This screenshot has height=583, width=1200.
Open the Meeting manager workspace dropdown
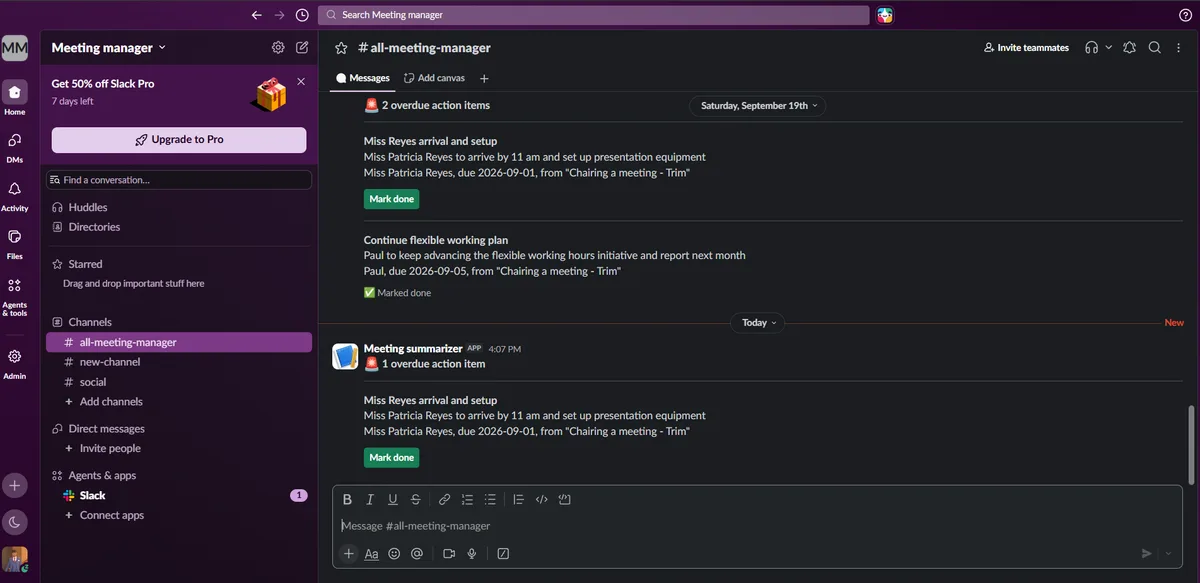click(109, 47)
